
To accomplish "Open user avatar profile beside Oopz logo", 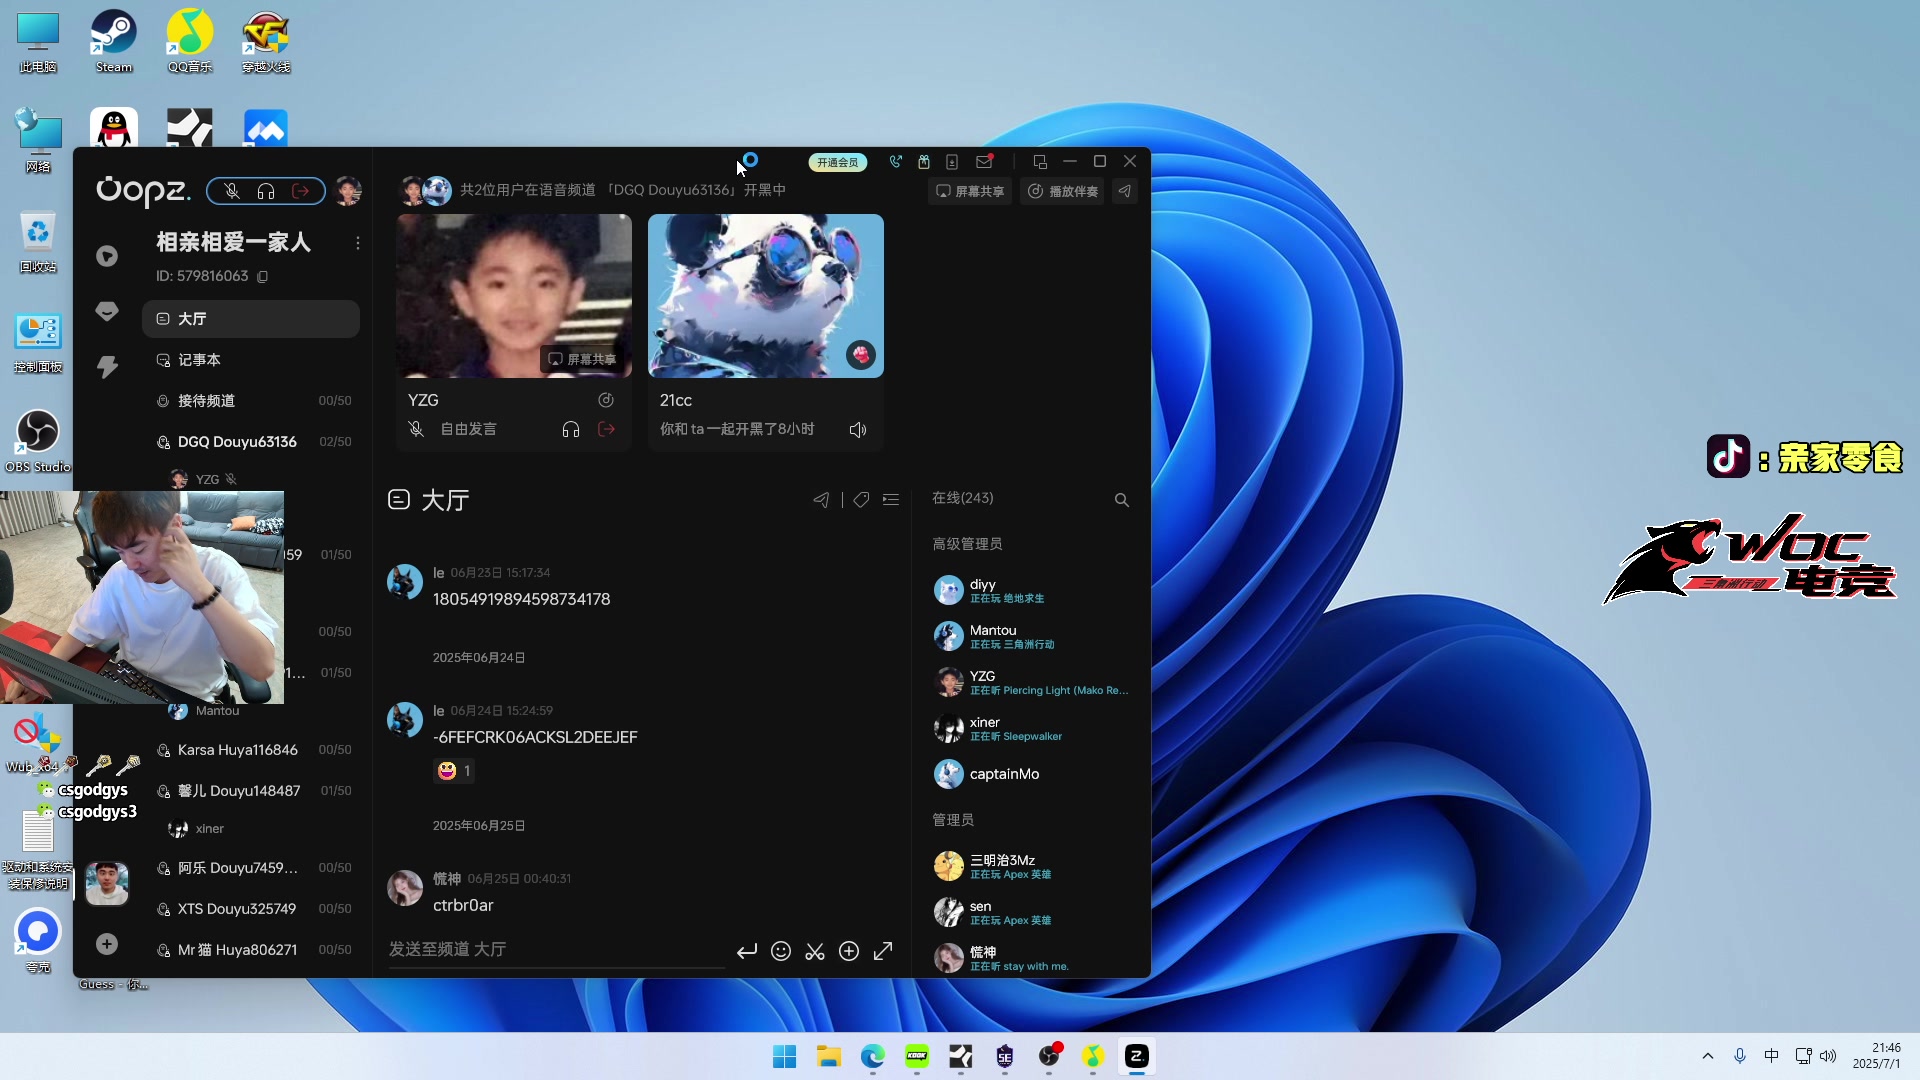I will point(348,191).
